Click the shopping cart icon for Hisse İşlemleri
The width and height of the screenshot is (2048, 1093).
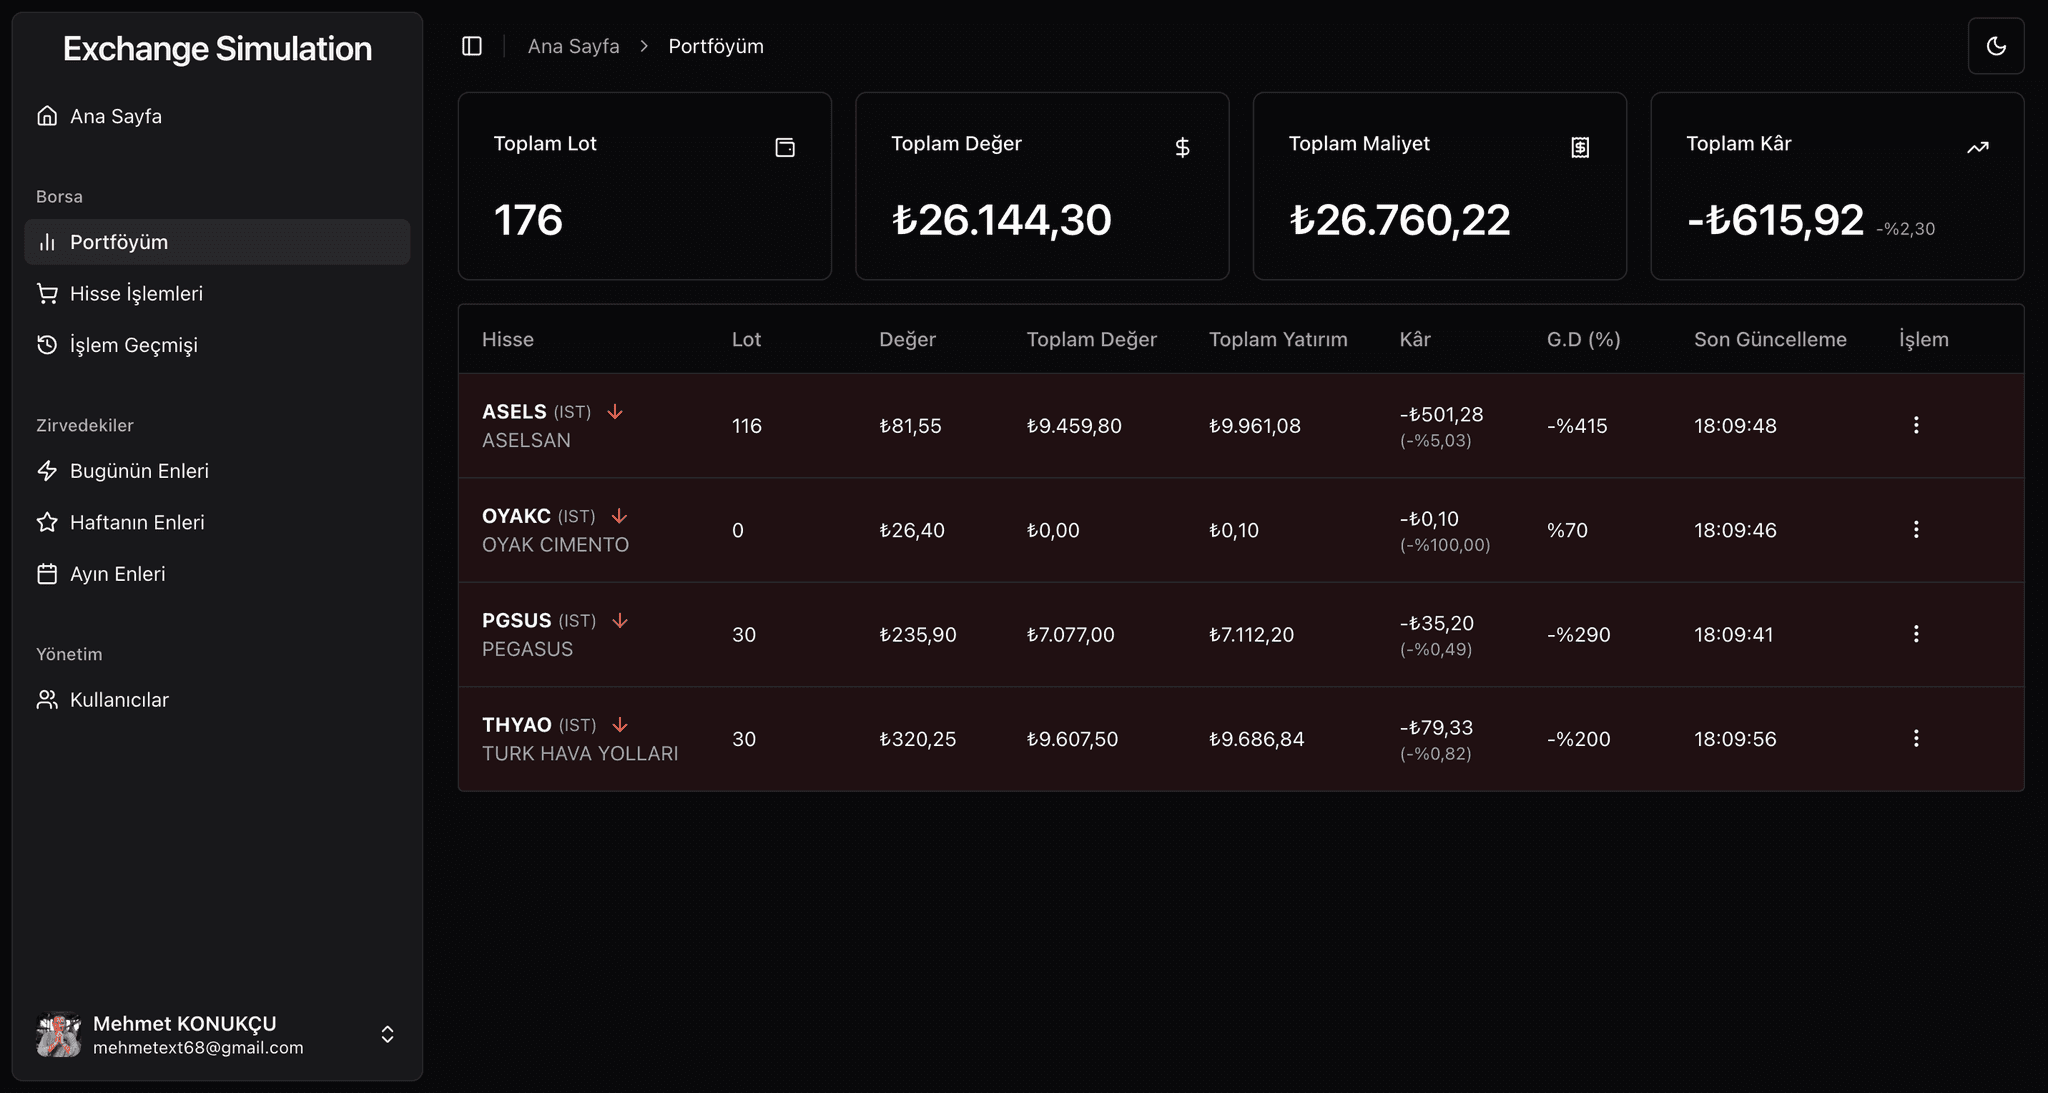click(47, 293)
